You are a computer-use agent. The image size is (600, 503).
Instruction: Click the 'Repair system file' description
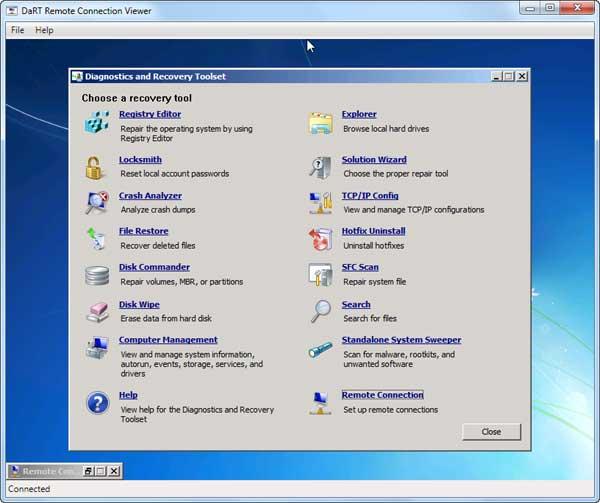375,282
